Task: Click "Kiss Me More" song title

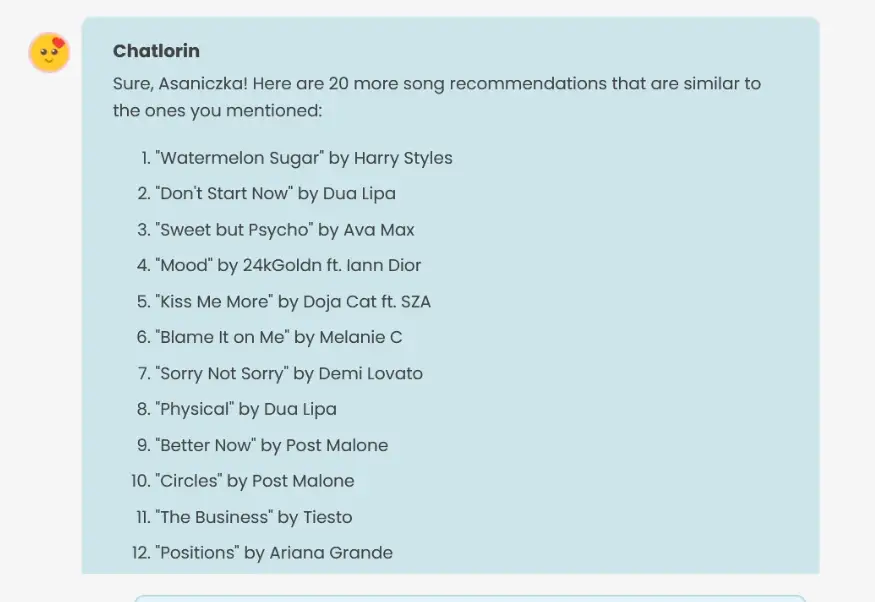Action: point(213,301)
